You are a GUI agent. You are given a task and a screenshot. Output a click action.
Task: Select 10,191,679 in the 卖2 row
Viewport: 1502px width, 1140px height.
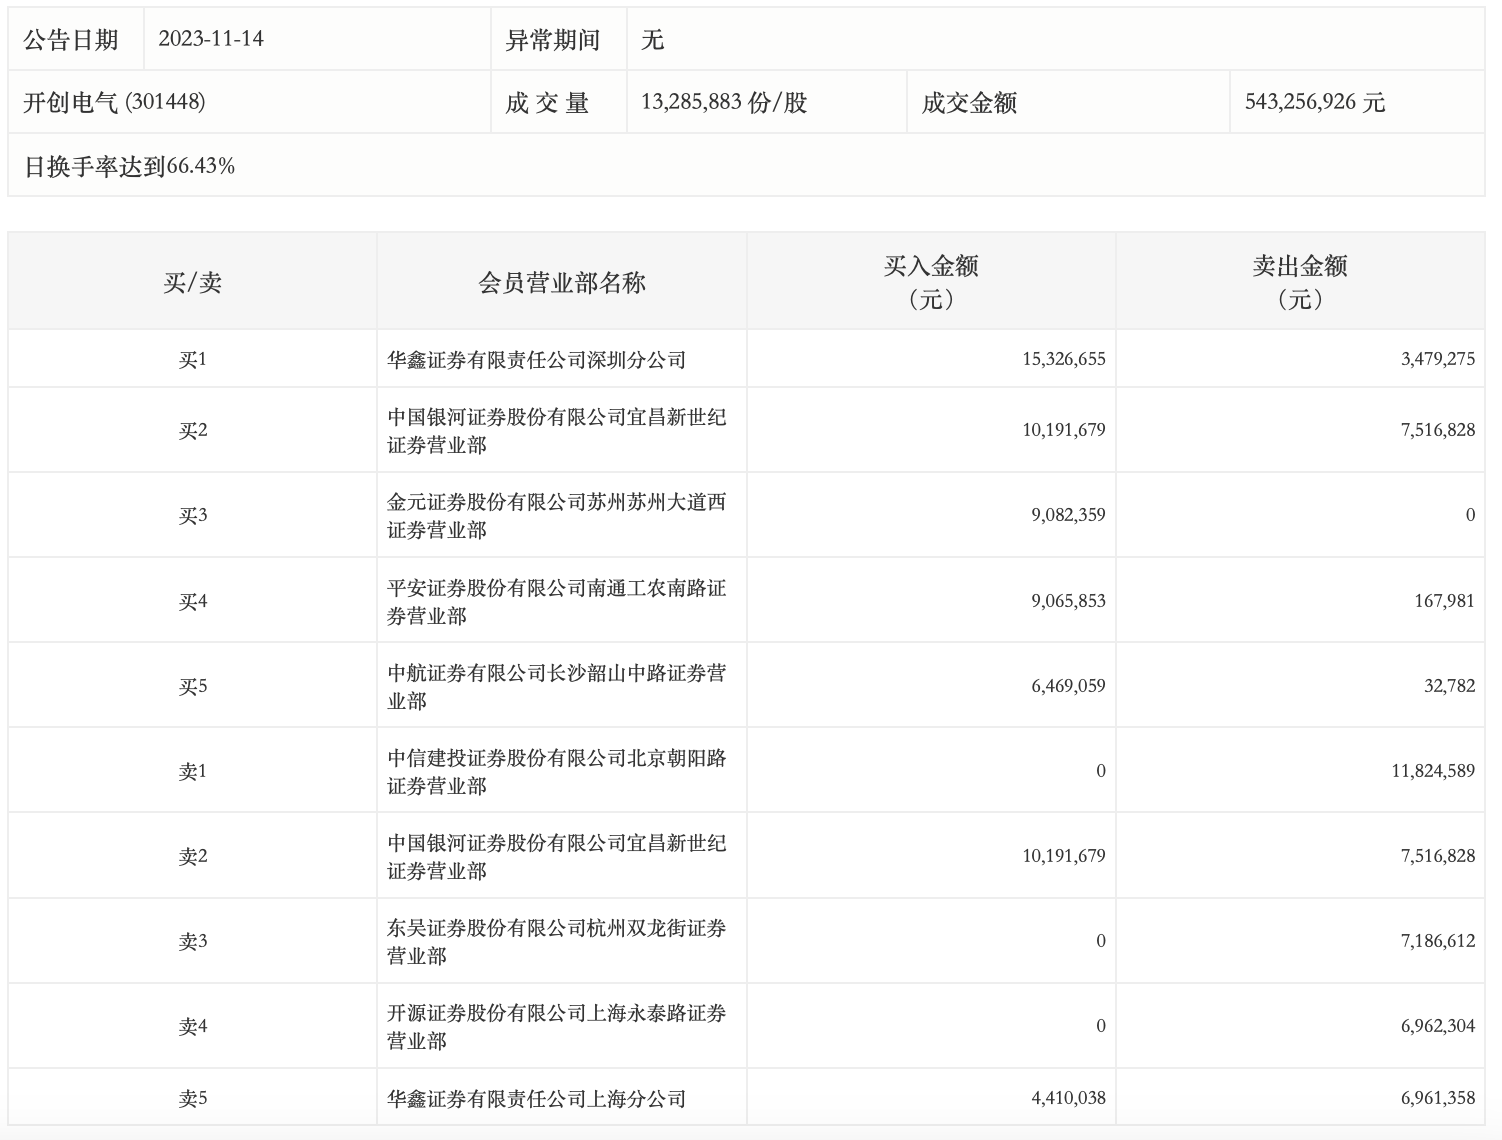click(x=1064, y=856)
